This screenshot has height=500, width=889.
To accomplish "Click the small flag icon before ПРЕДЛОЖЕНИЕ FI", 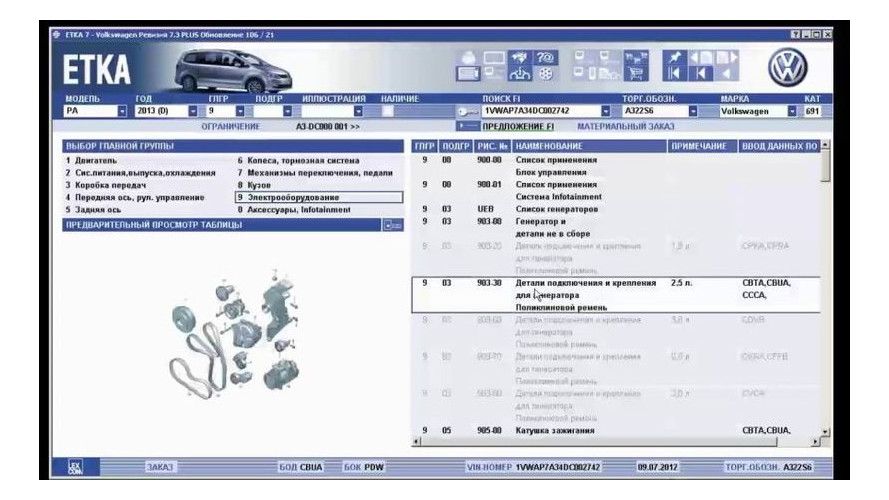I will tap(468, 126).
